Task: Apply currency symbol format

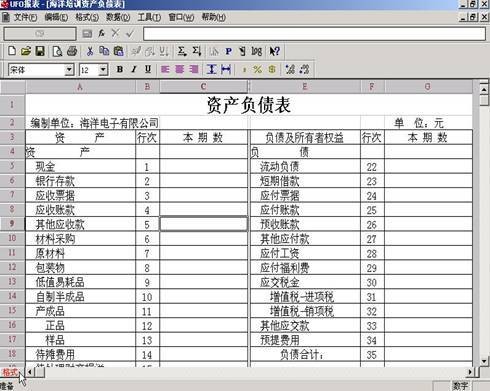Action: (x=272, y=69)
